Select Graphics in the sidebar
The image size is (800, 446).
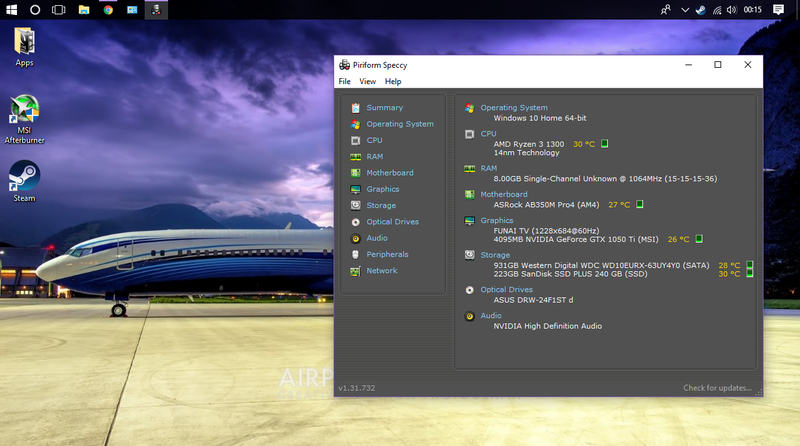pos(383,189)
